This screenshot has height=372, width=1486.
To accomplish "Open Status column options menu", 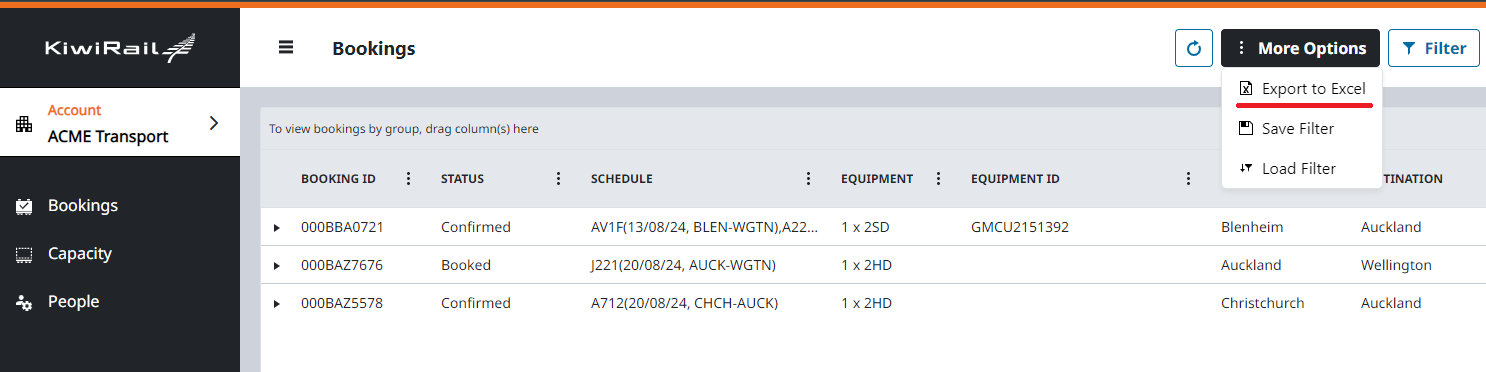I will pyautogui.click(x=558, y=179).
